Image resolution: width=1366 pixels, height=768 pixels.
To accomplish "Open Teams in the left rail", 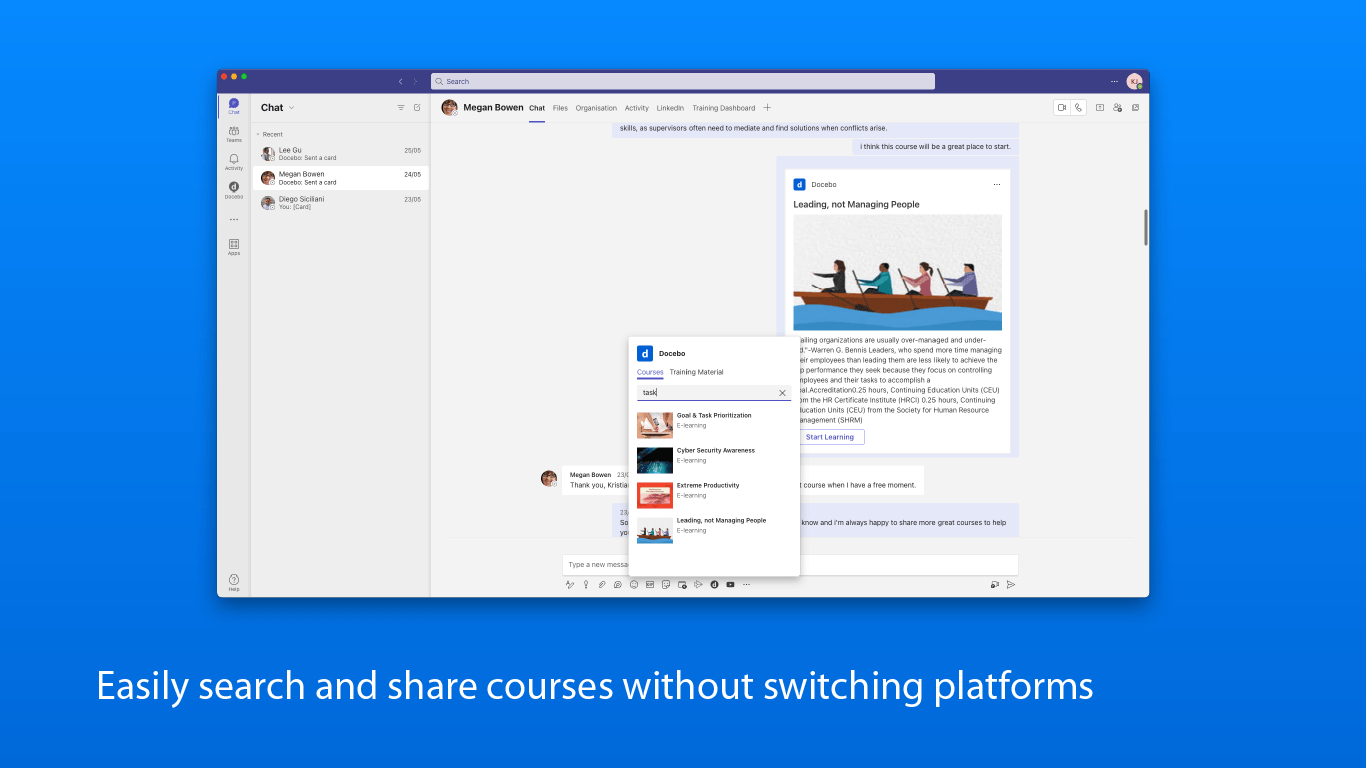I will tap(233, 134).
